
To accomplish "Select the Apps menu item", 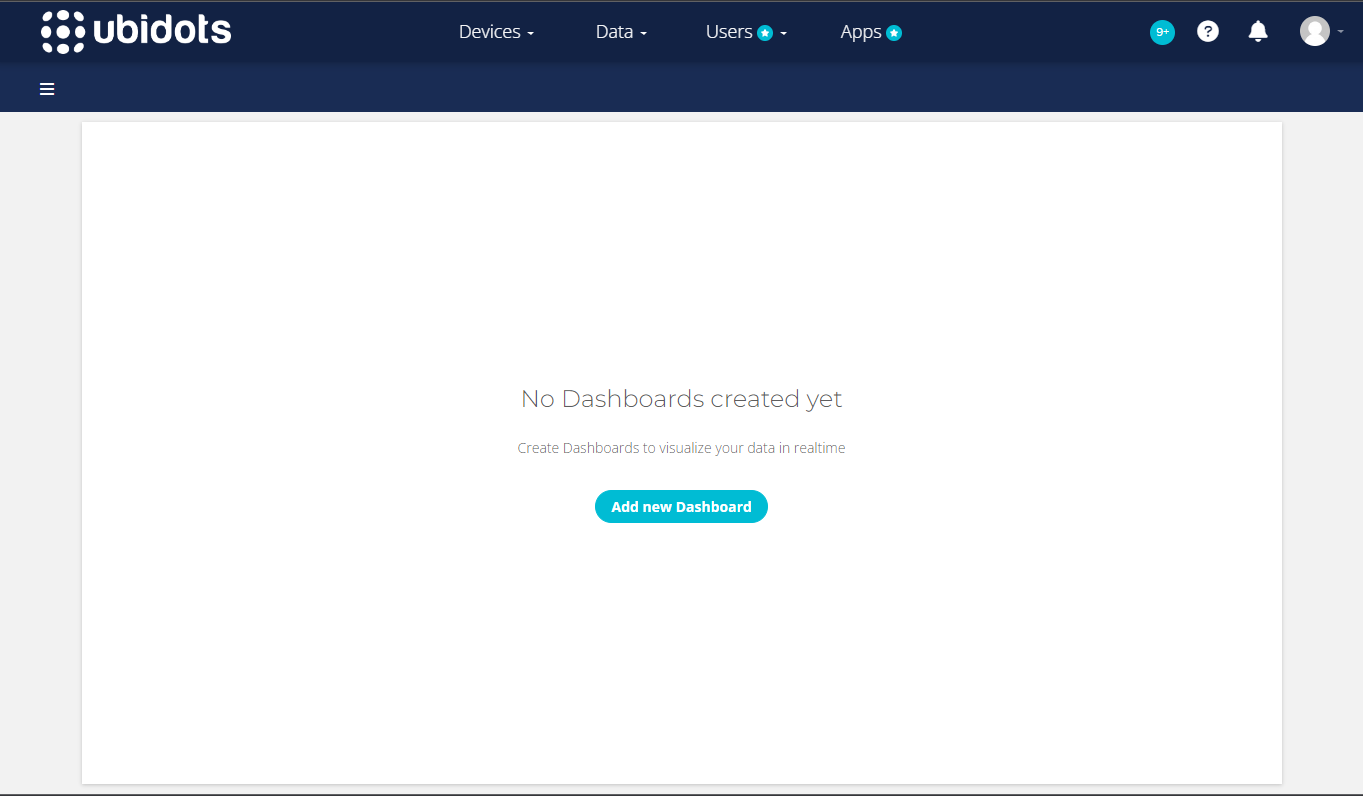I will [x=861, y=31].
